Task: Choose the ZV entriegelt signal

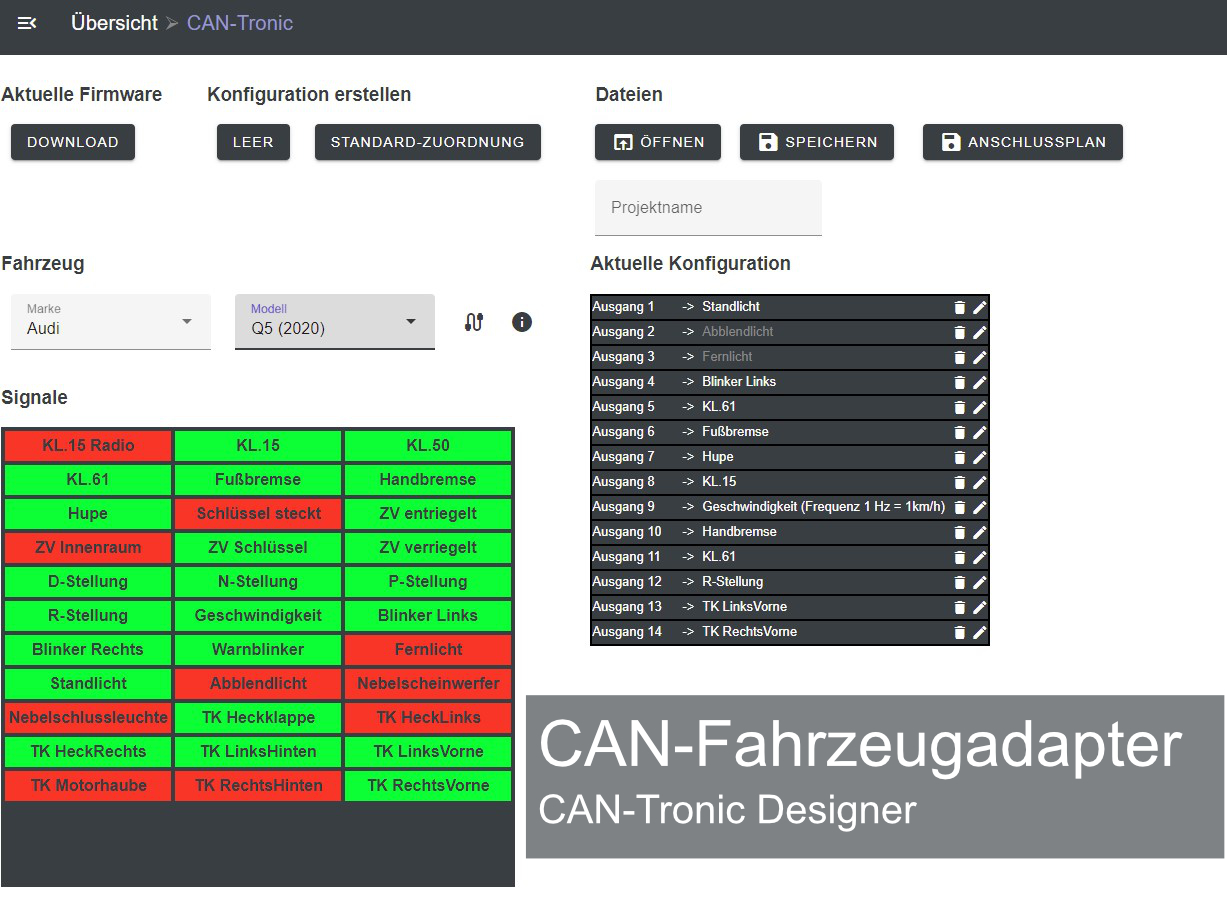Action: (428, 514)
